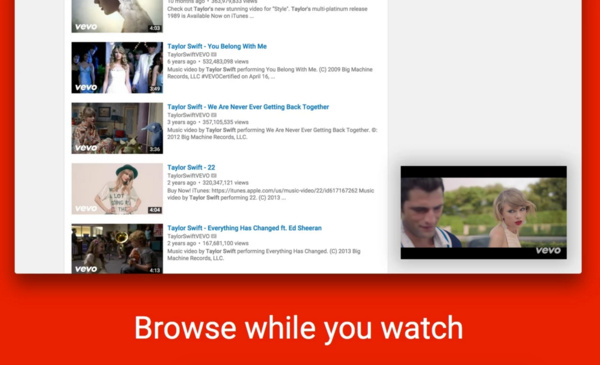Open the 'Taylor Swift - 22' title link
600x365 pixels.
[x=191, y=167]
